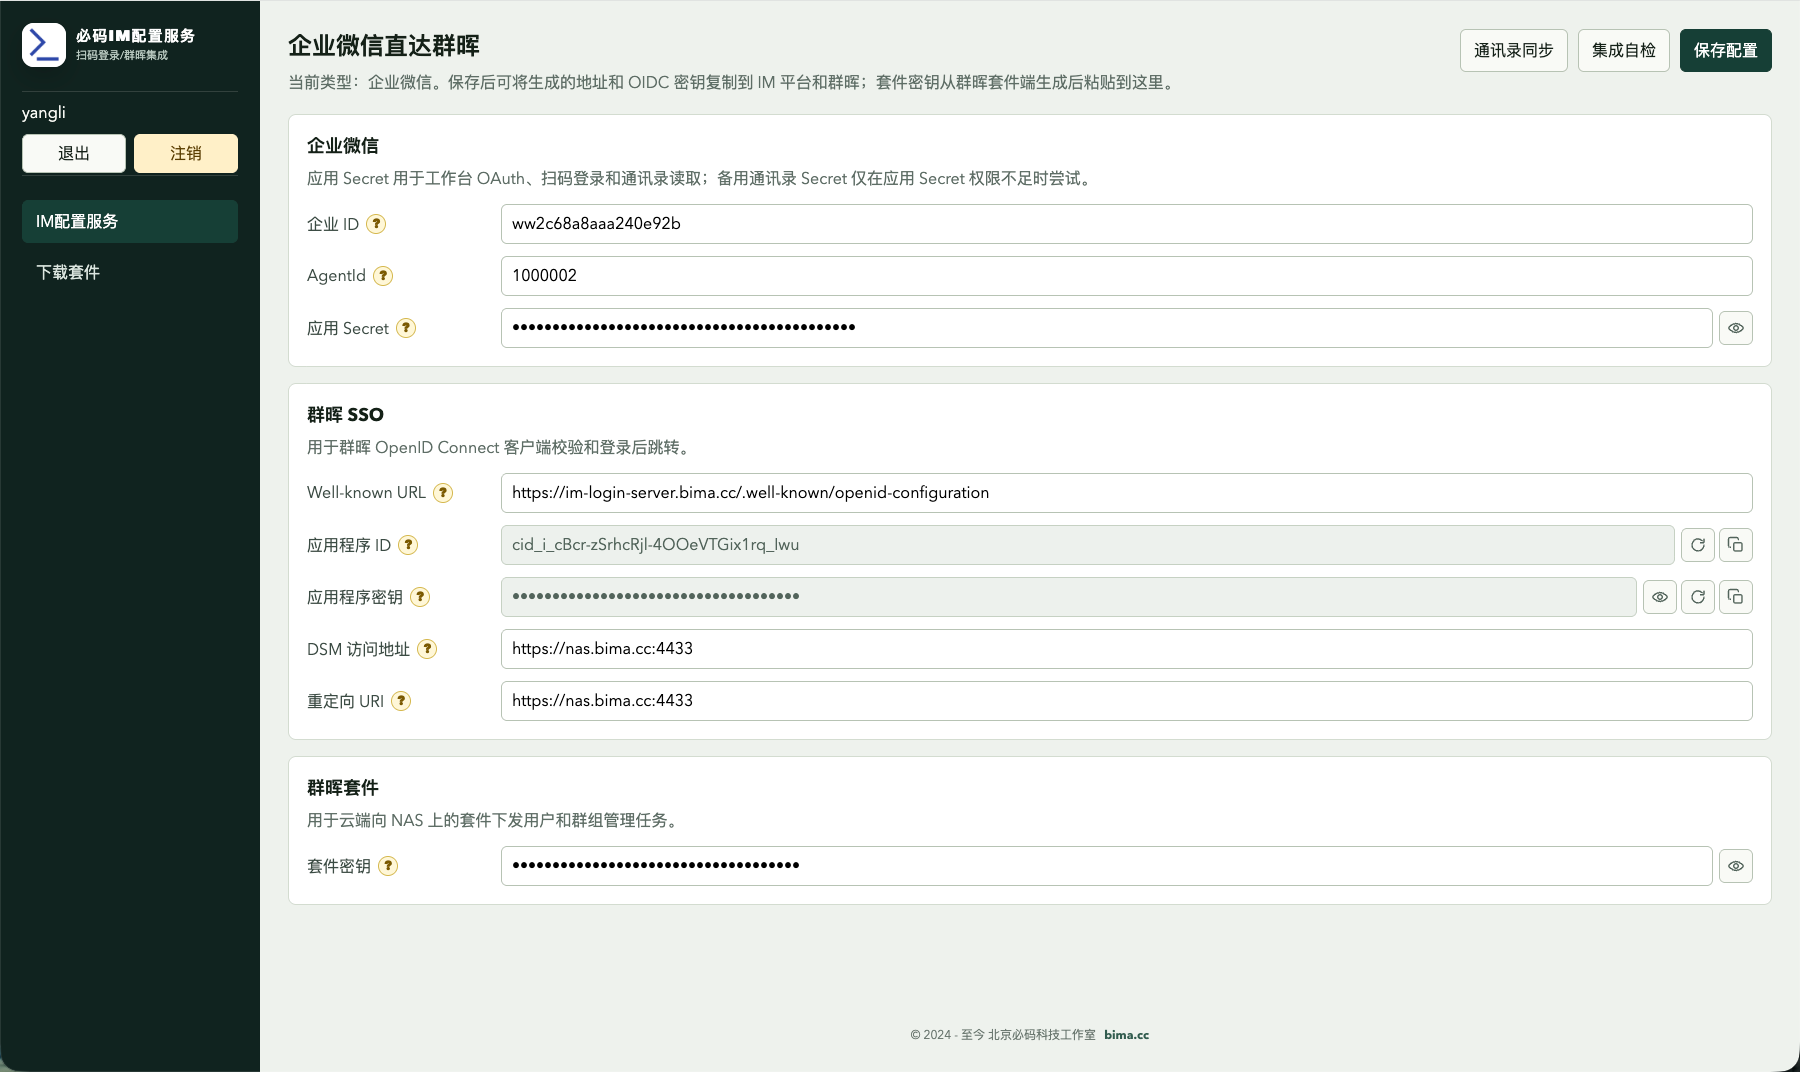Open help icon beside 应用程序 ID

pyautogui.click(x=408, y=545)
